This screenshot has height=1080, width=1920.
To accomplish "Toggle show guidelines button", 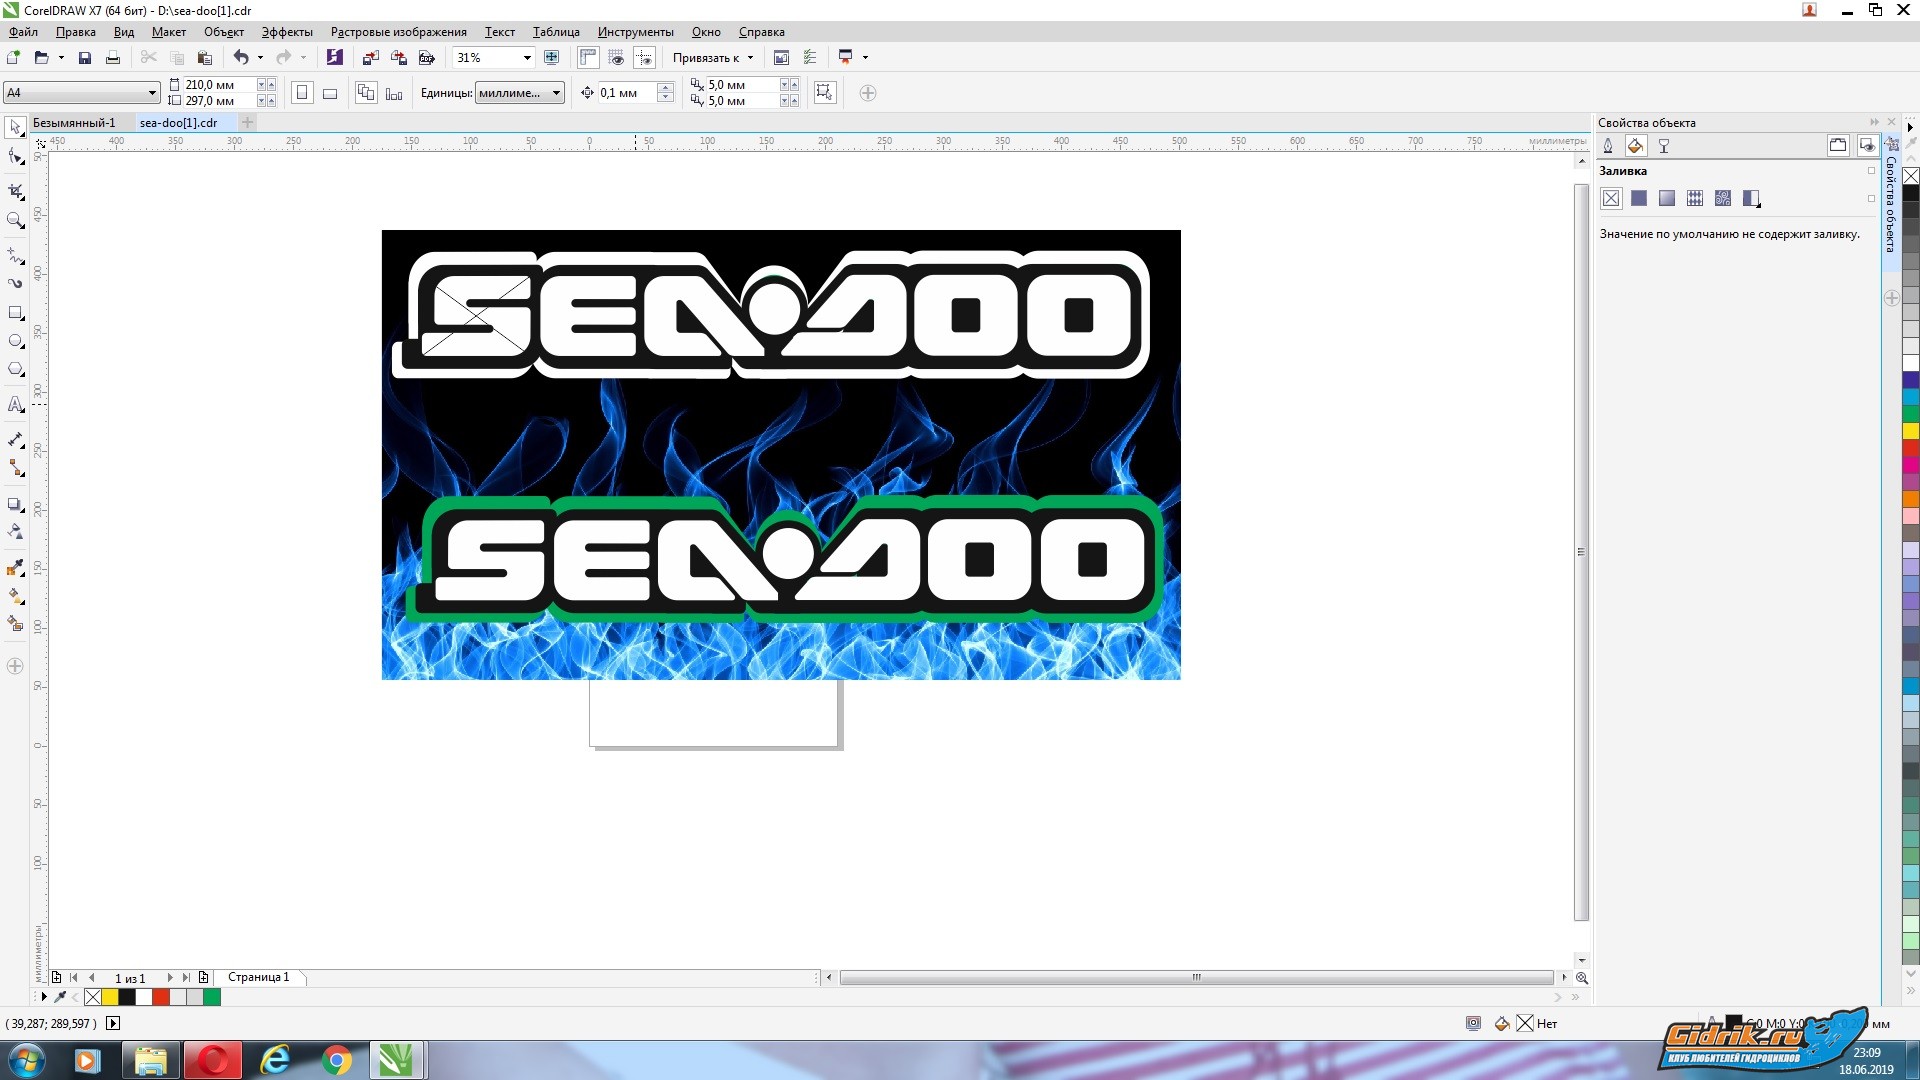I will [644, 58].
